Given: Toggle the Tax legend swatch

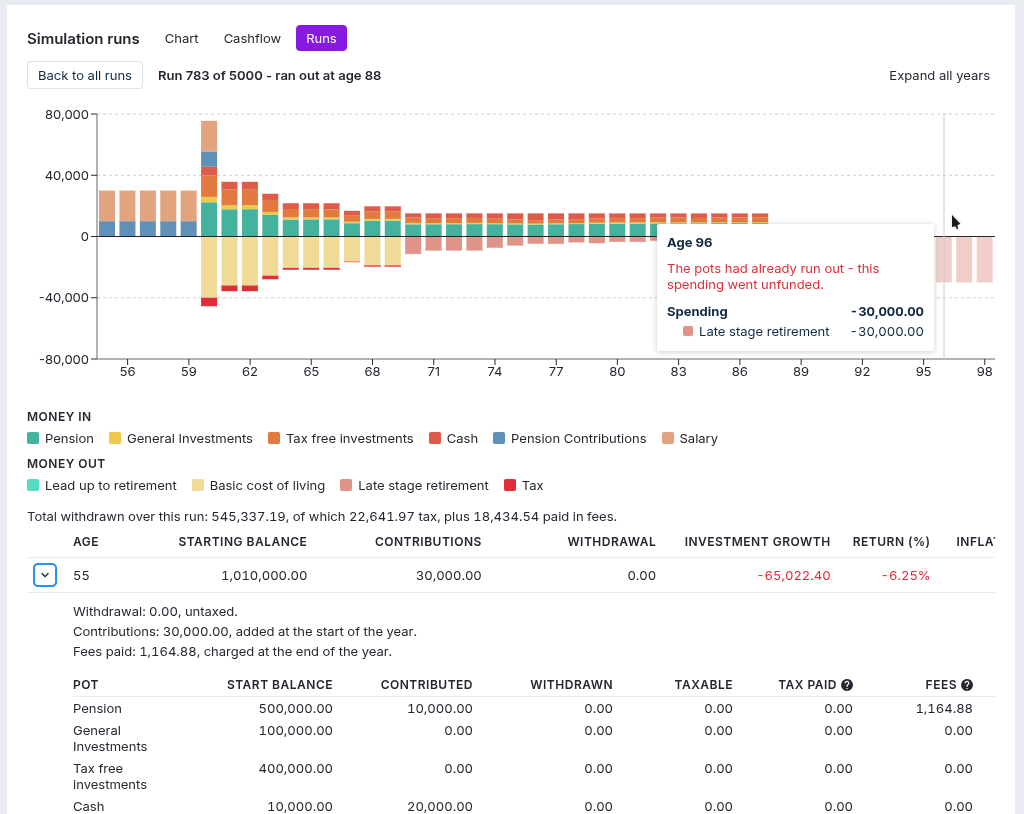Looking at the screenshot, I should 511,485.
